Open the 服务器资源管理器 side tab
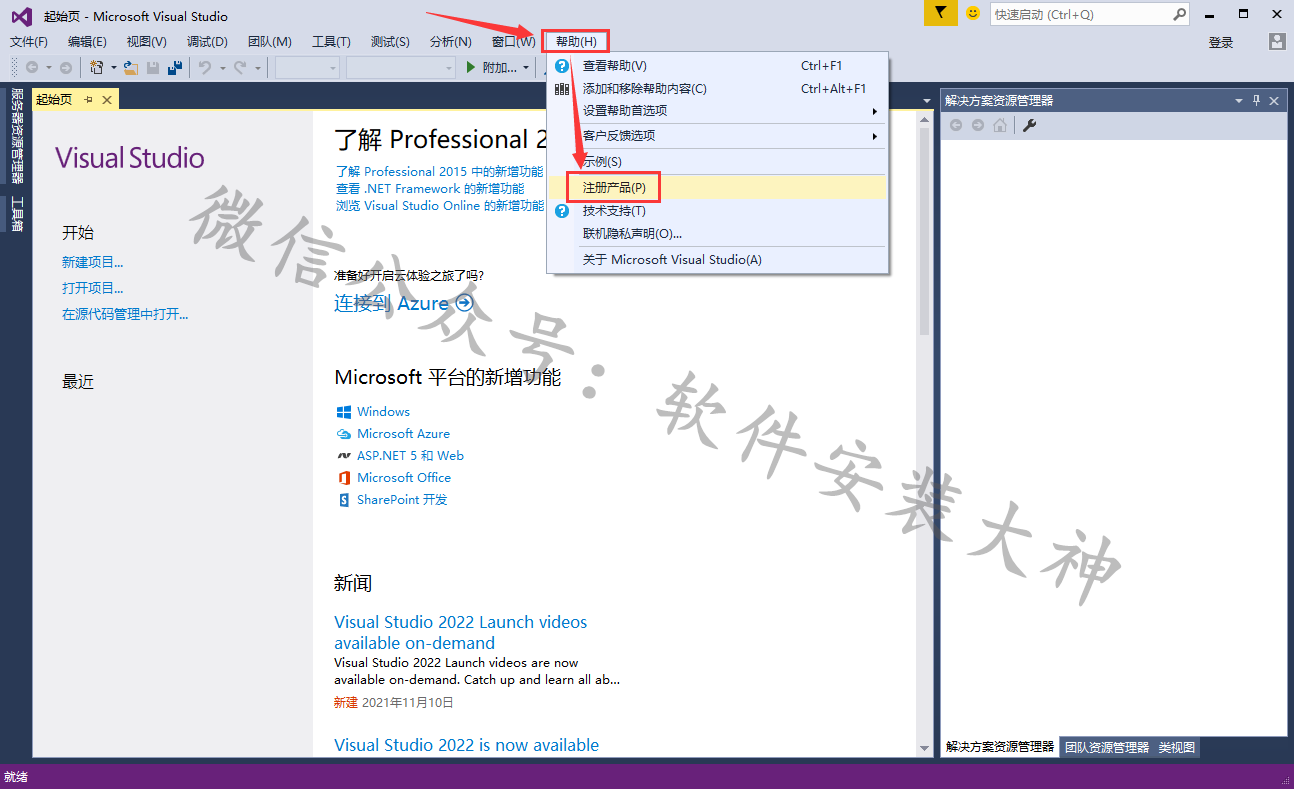 tap(17, 136)
